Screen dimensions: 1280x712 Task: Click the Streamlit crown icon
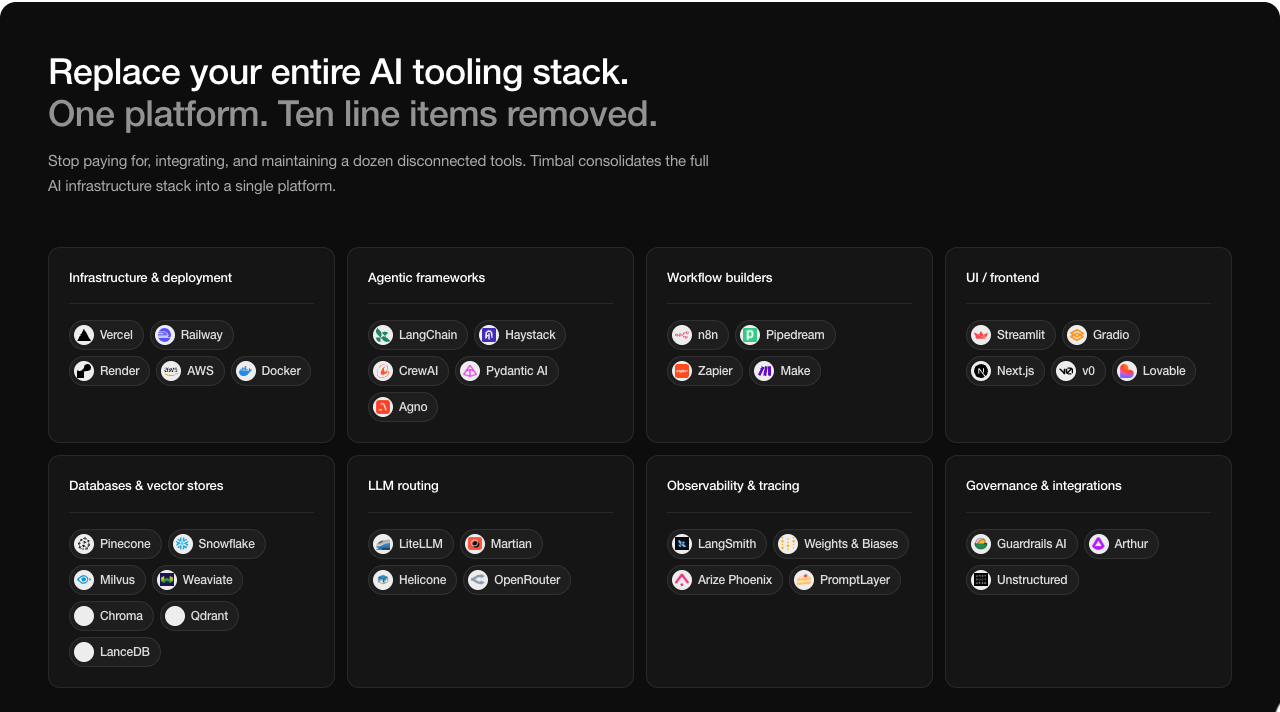pyautogui.click(x=981, y=335)
